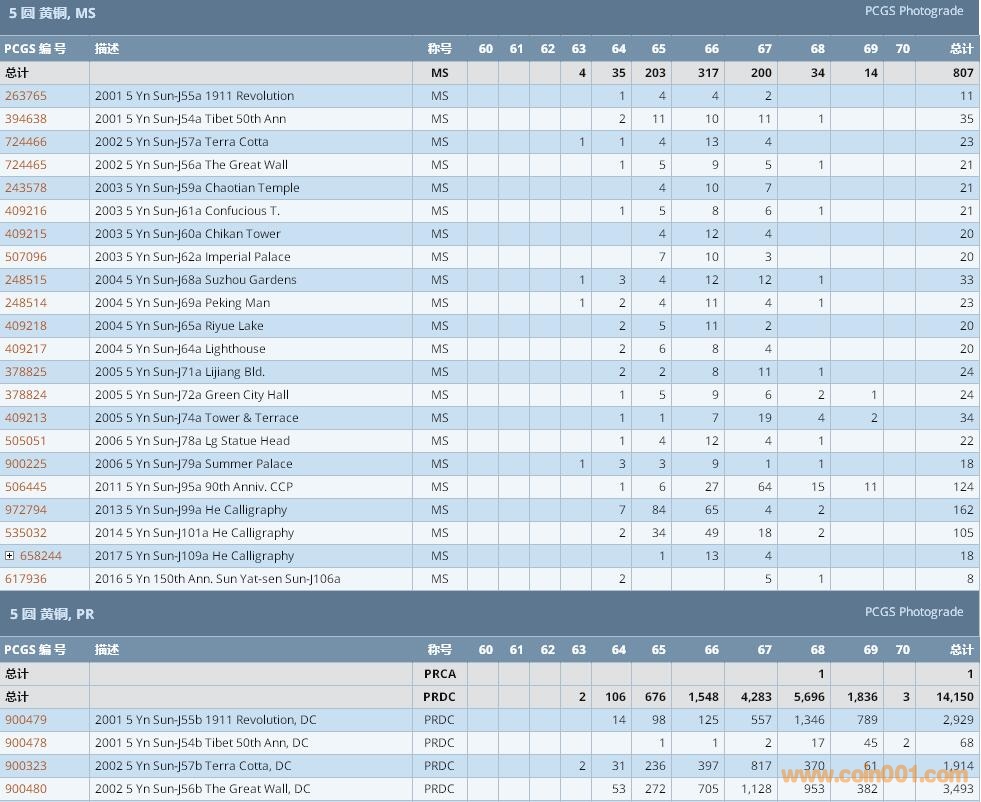This screenshot has width=981, height=802.
Task: Open PCGS number 506445 90th Anniv. CCP
Action: pos(26,487)
